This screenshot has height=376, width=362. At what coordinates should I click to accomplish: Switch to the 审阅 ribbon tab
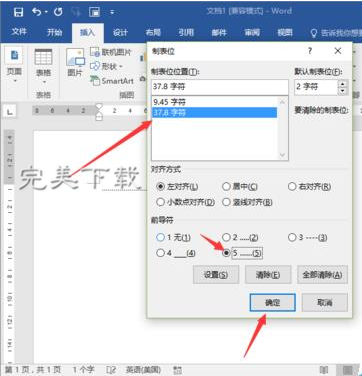pos(252,32)
